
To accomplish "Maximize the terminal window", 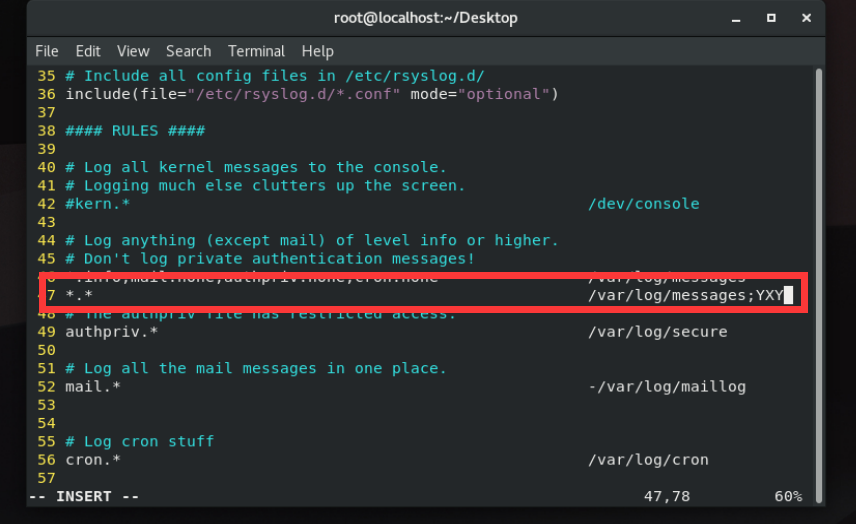I will pos(771,18).
